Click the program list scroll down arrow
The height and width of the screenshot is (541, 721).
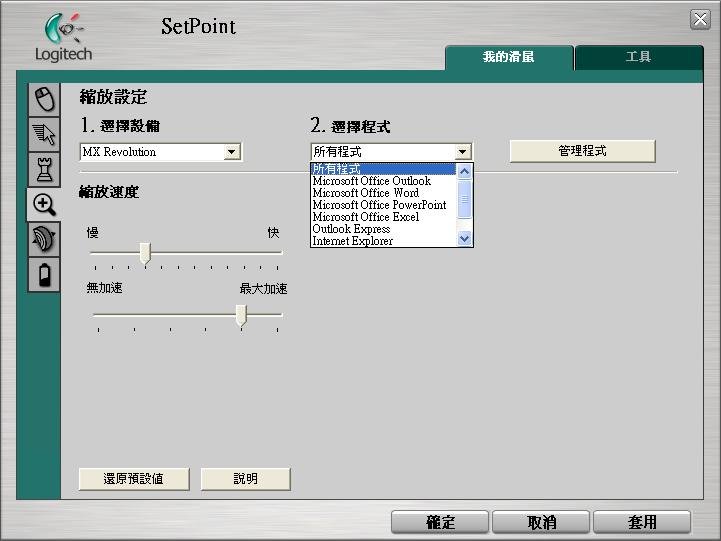click(464, 239)
